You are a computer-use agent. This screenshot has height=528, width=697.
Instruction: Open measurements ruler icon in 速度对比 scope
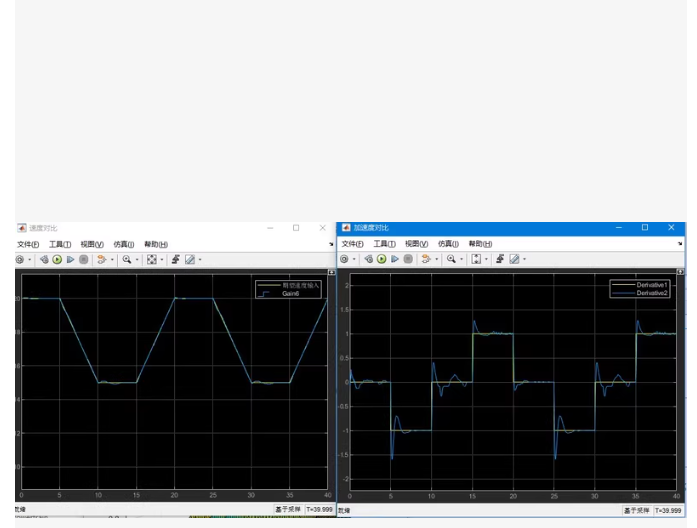tap(190, 260)
